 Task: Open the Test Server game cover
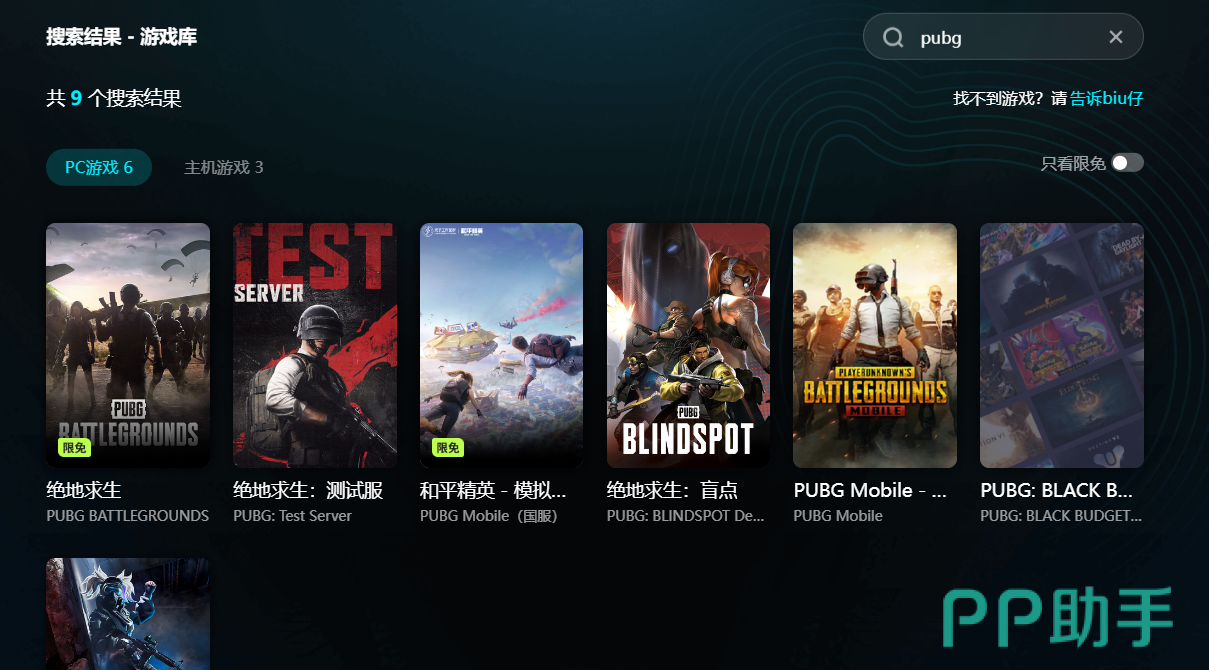(315, 345)
